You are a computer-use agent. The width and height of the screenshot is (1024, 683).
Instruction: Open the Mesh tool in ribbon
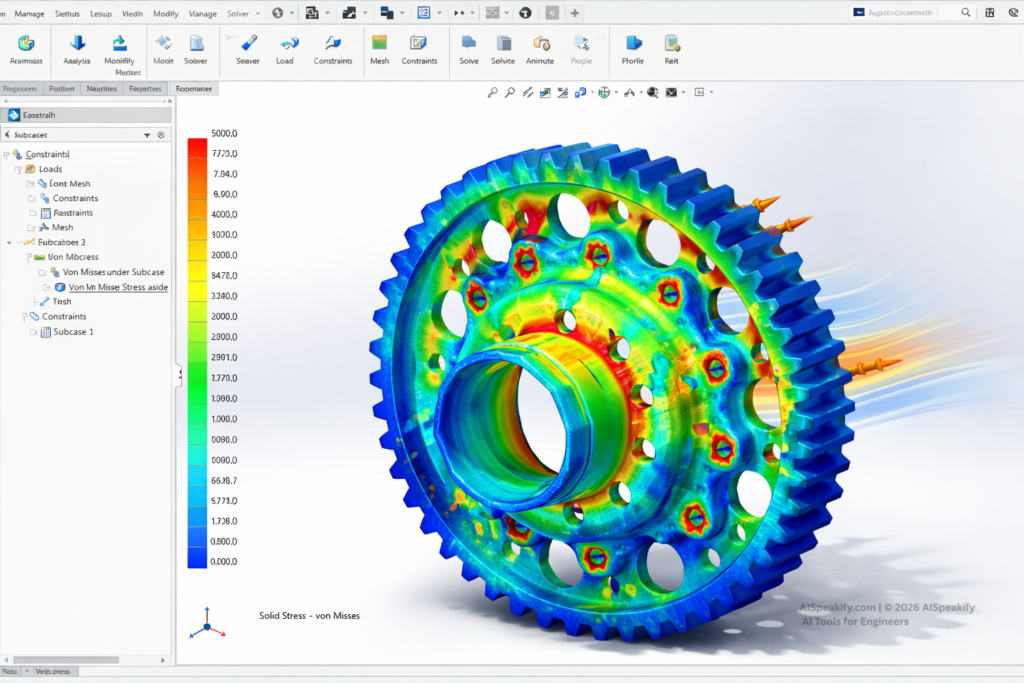pyautogui.click(x=379, y=45)
